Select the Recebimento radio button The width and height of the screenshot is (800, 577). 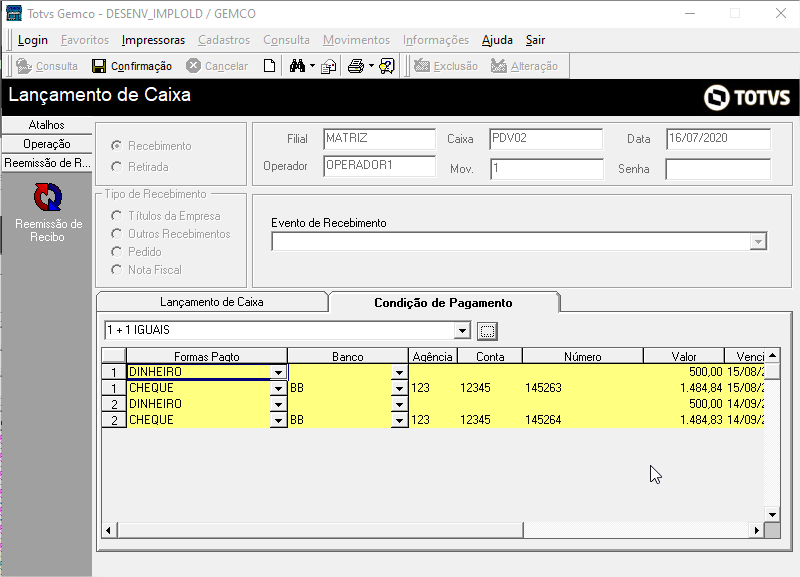pos(118,146)
